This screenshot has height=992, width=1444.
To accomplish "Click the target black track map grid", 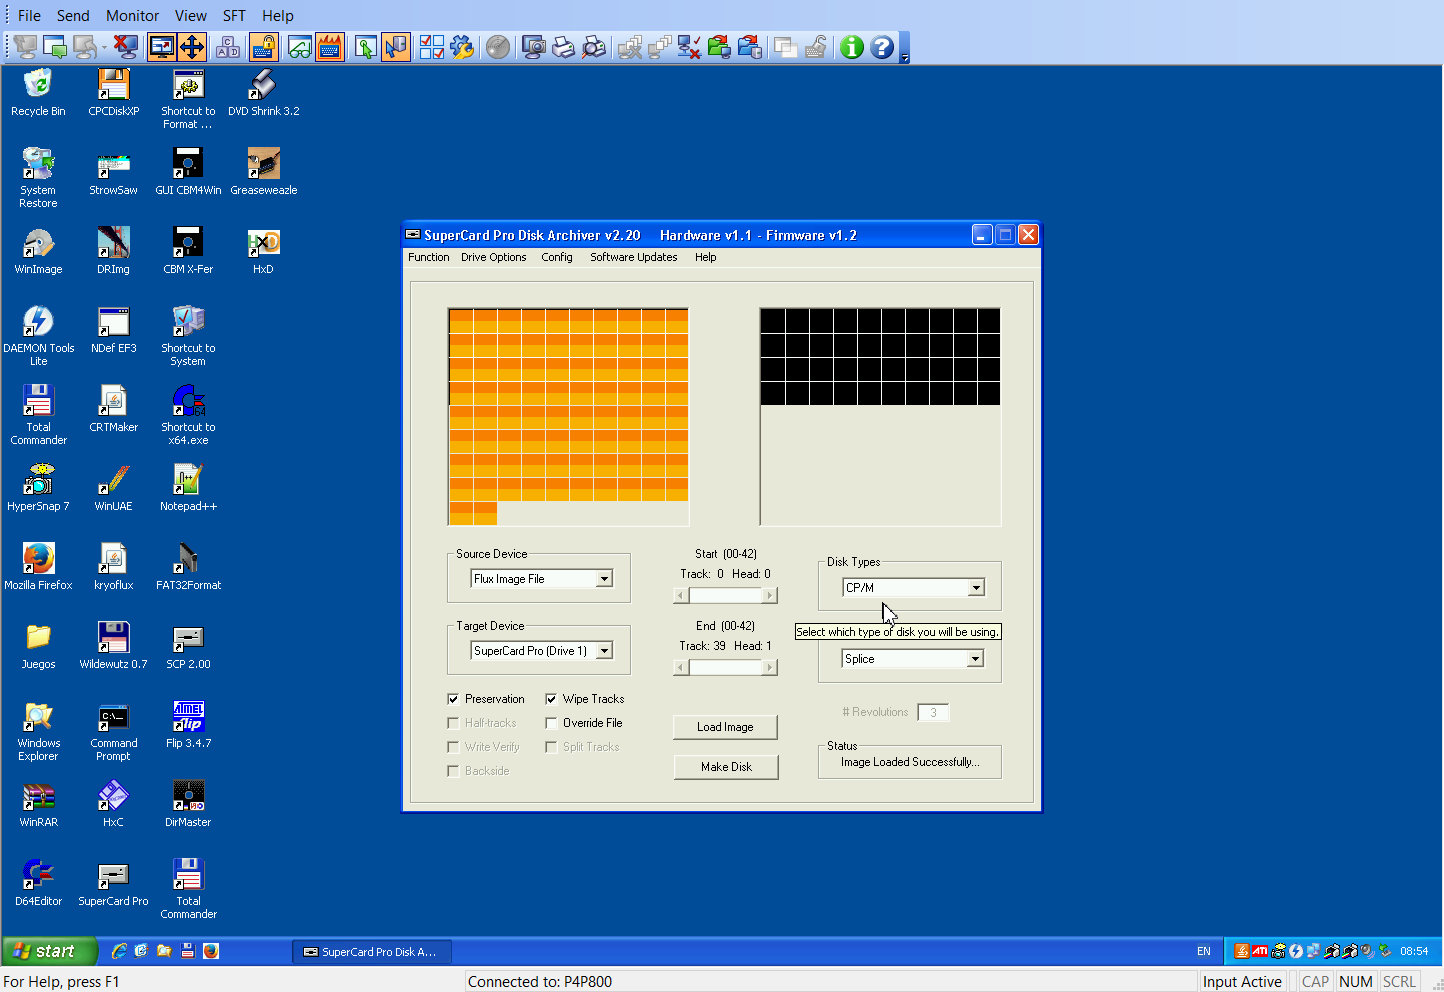I will pyautogui.click(x=880, y=417).
